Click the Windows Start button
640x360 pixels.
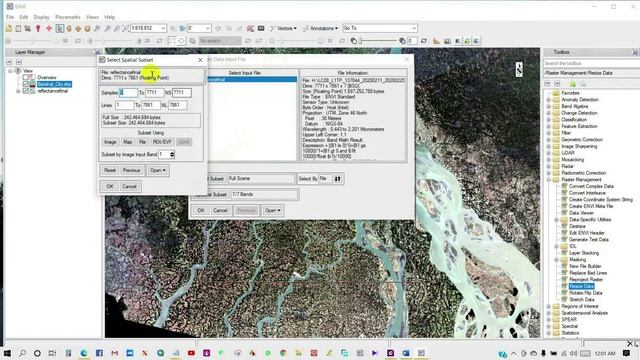(x=7, y=353)
